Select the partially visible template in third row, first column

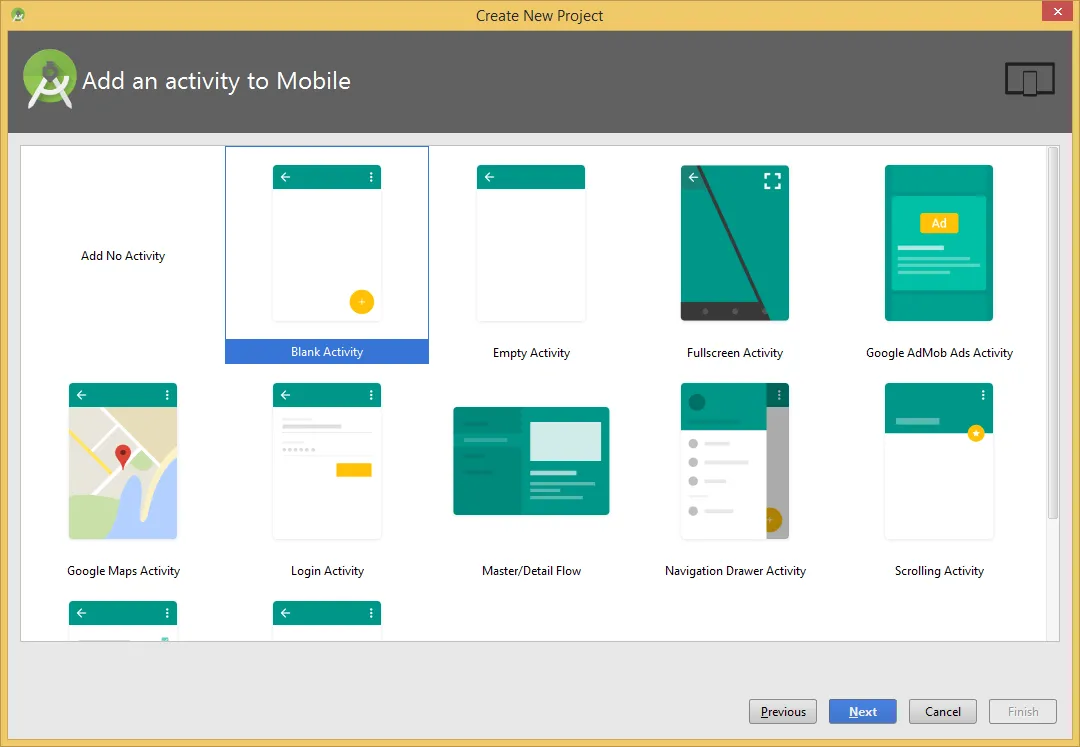[123, 621]
